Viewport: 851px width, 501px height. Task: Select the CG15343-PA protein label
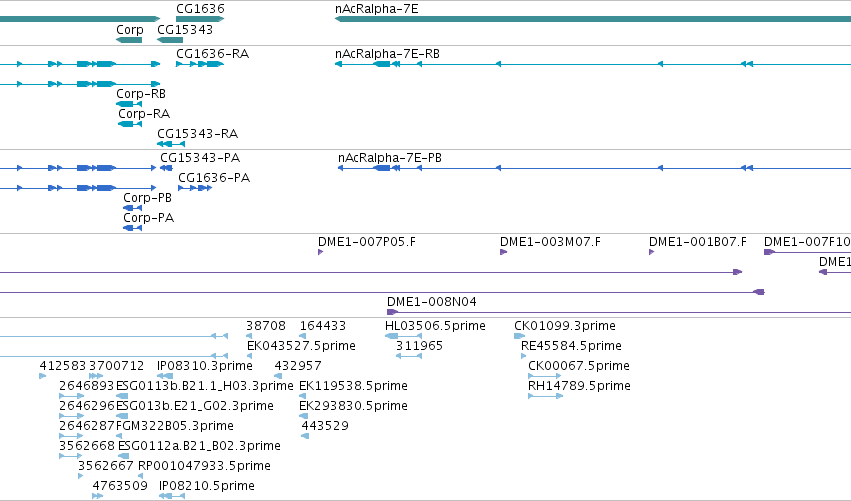200,157
